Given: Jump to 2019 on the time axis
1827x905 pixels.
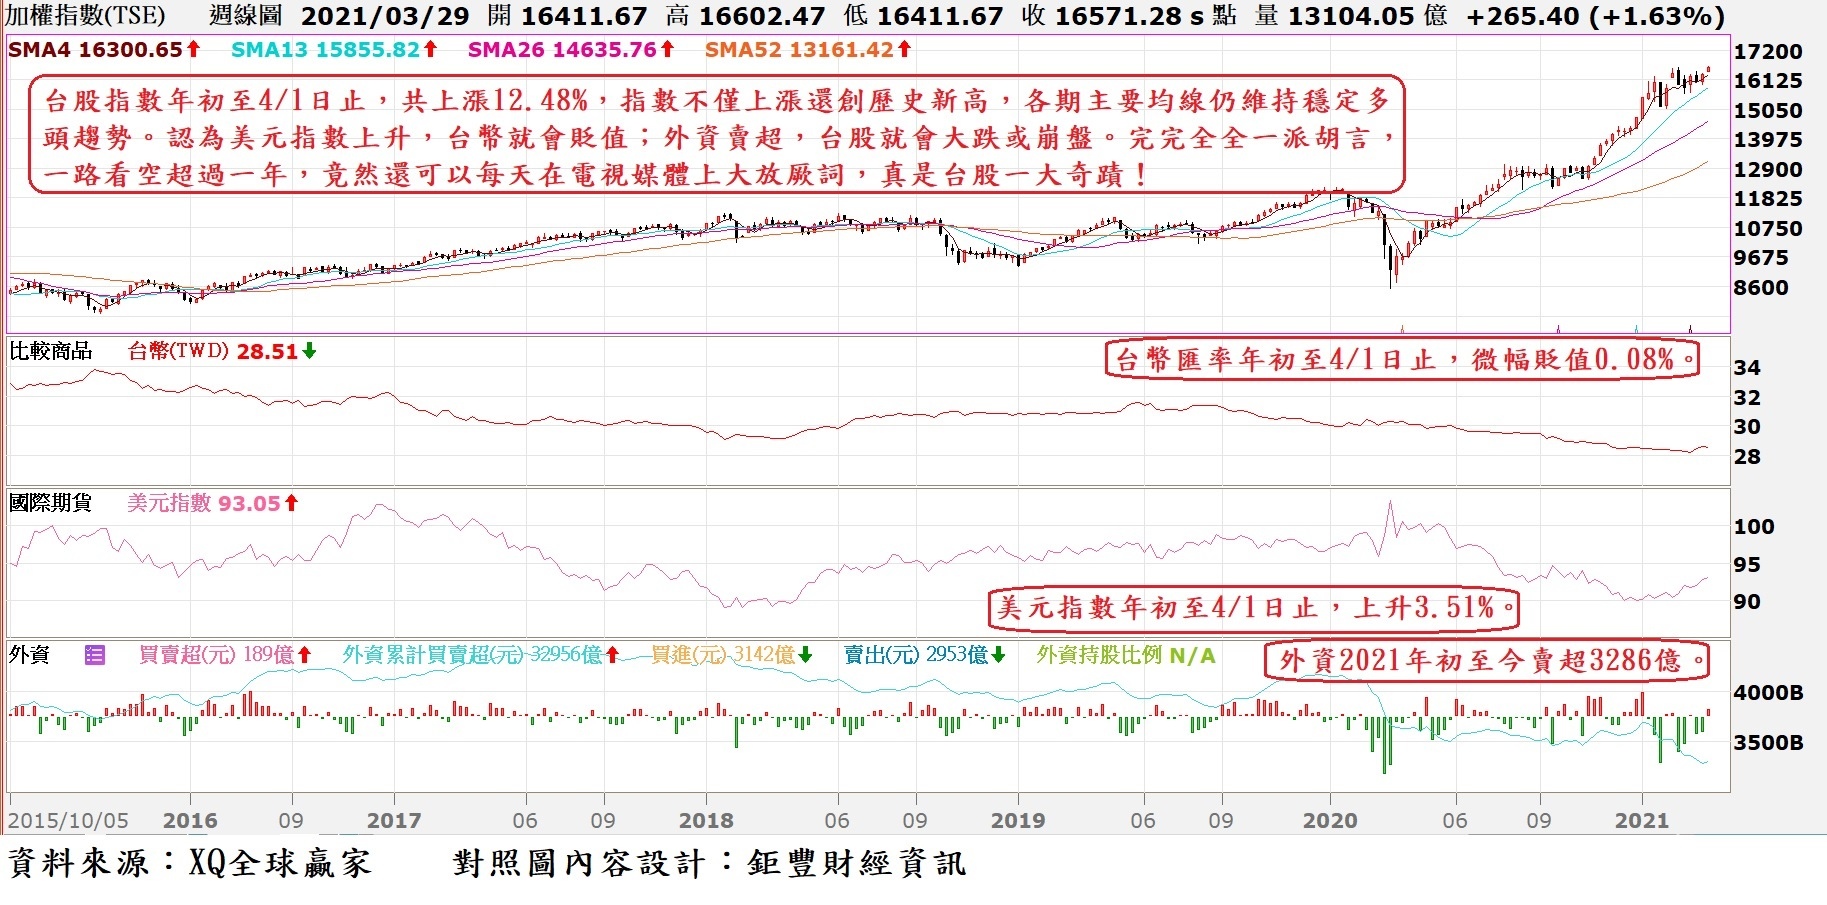Looking at the screenshot, I should (1018, 821).
